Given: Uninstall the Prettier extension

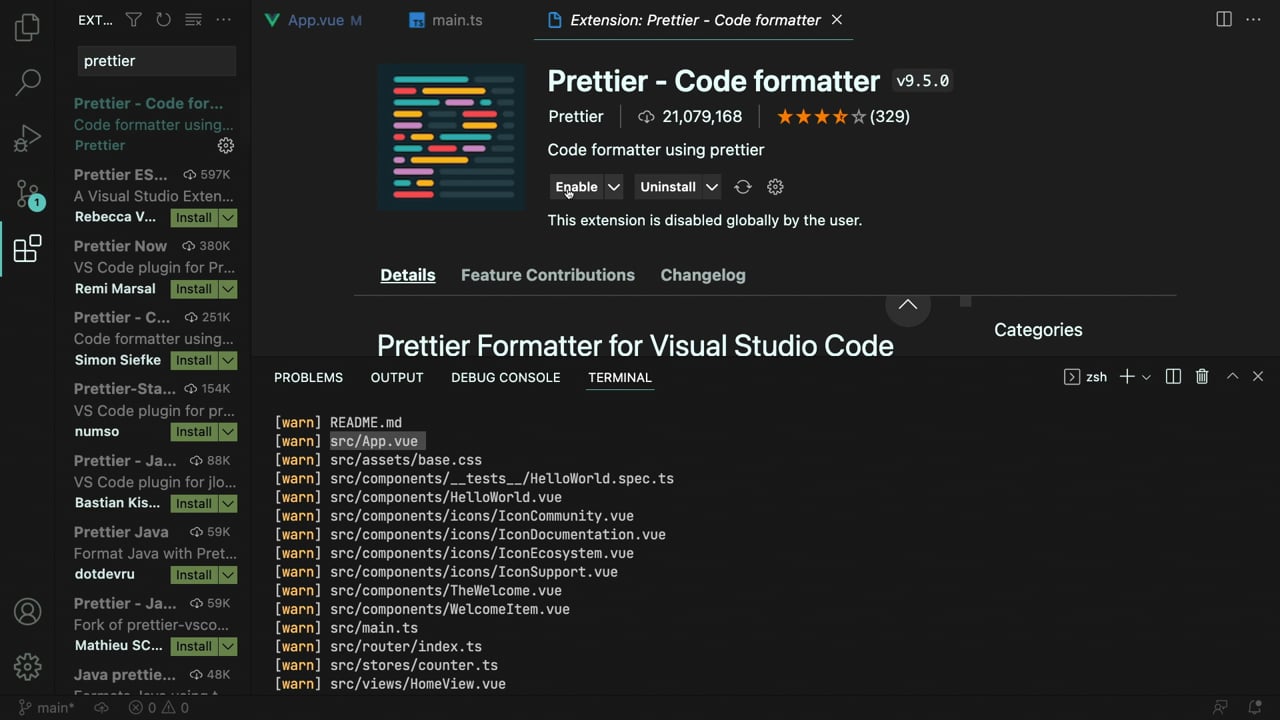Looking at the screenshot, I should click(x=668, y=187).
